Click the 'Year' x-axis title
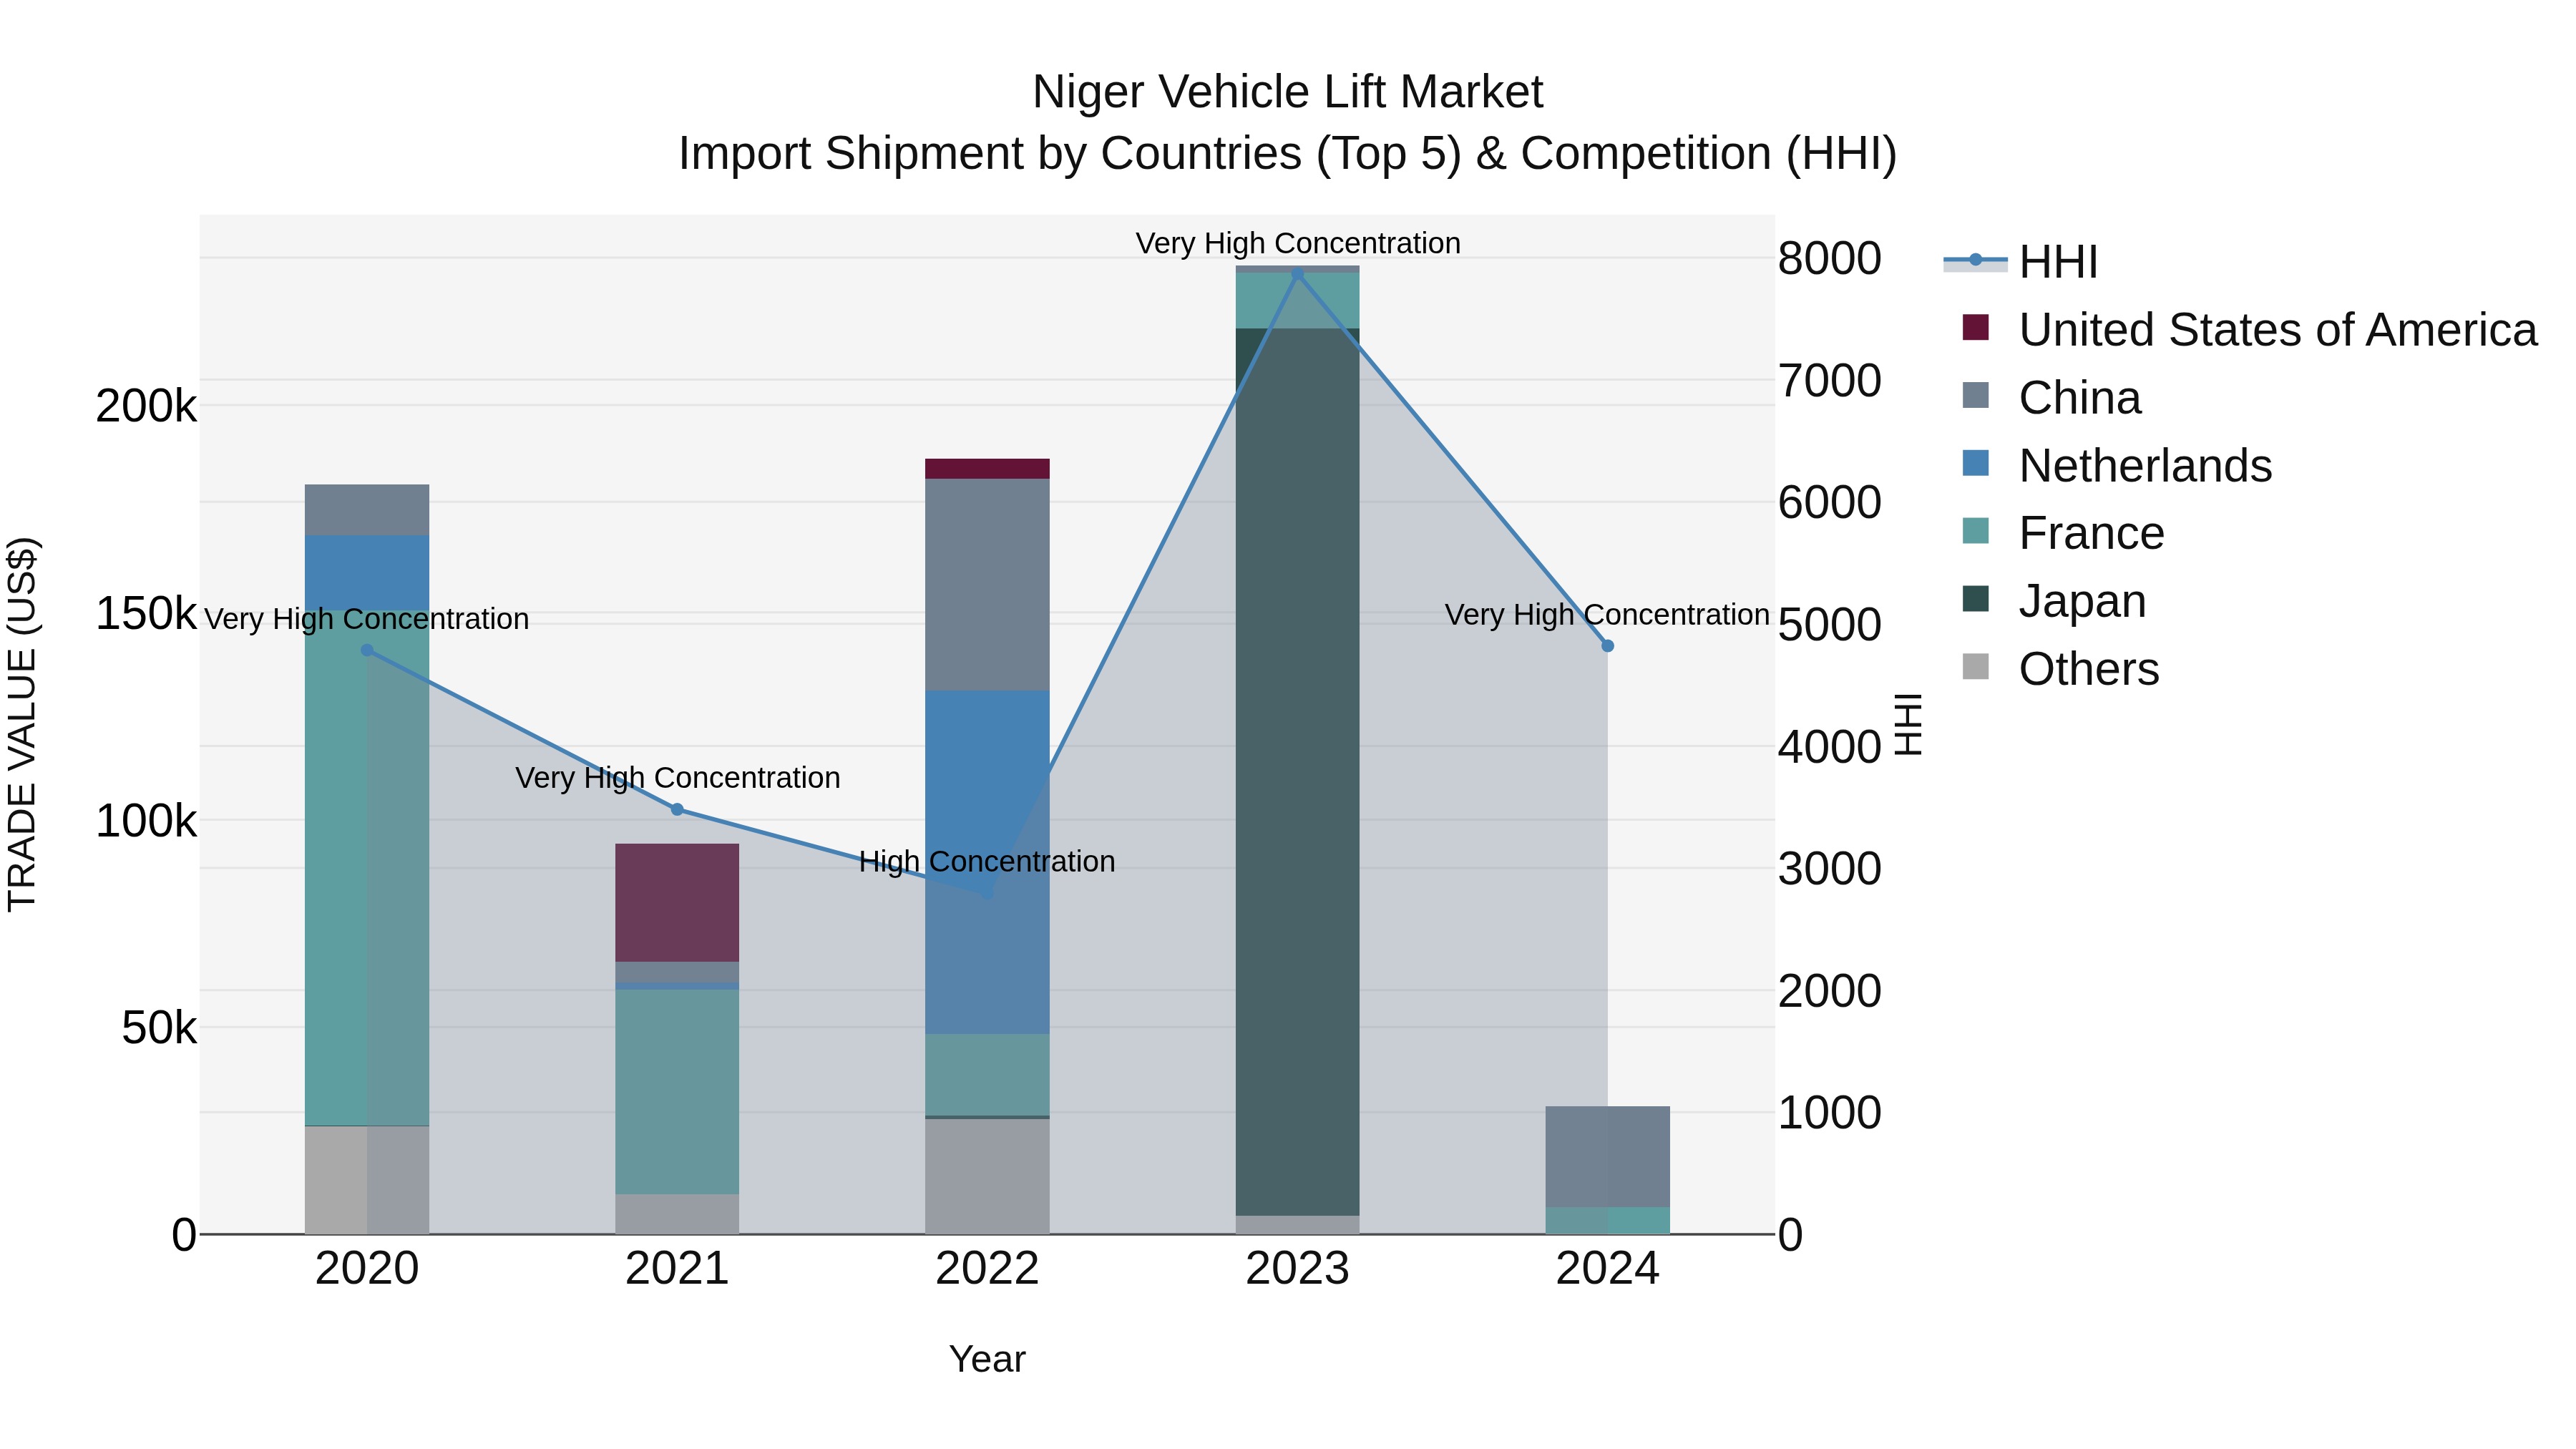Screen dimensions: 2576x1449 click(987, 1359)
